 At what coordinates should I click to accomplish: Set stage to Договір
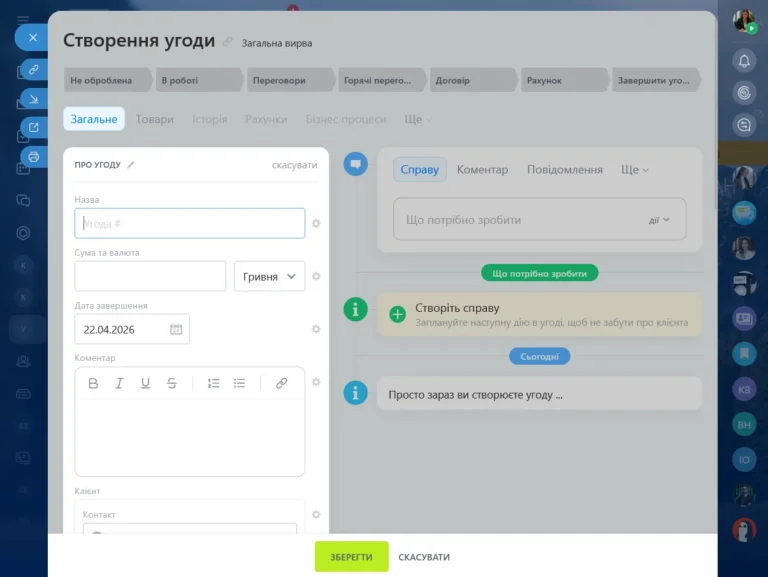[474, 80]
